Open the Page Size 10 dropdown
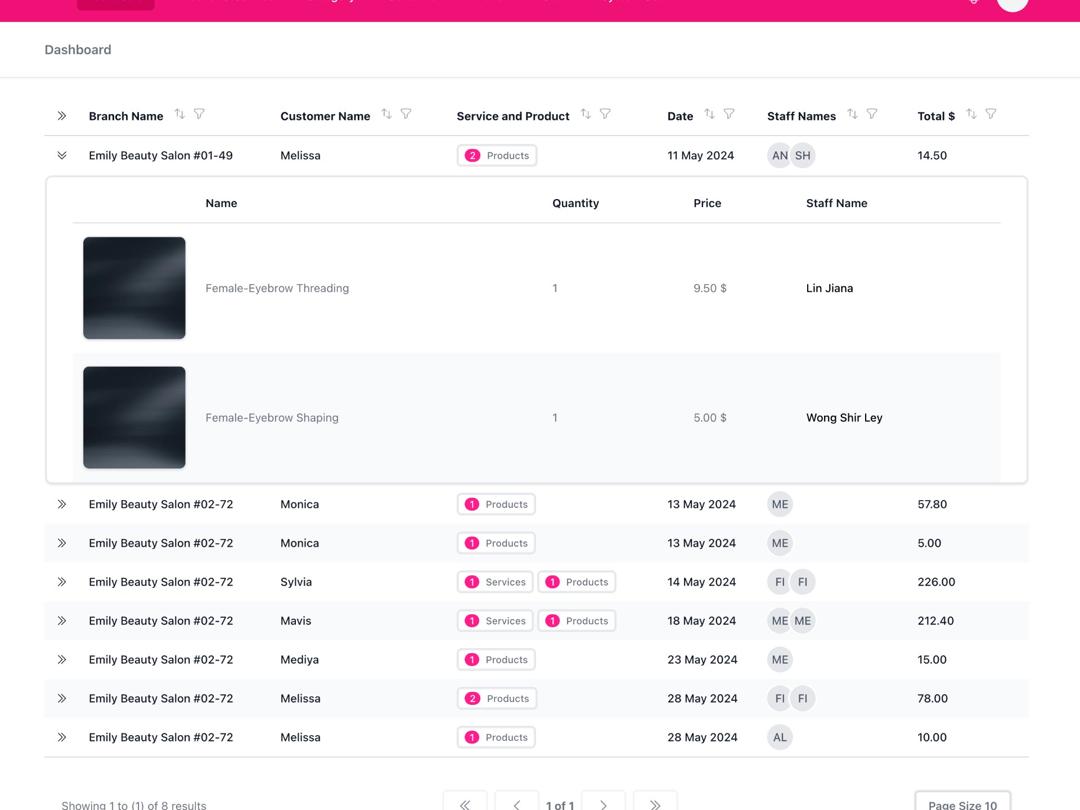Screen dimensions: 1080x810 [x=962, y=802]
